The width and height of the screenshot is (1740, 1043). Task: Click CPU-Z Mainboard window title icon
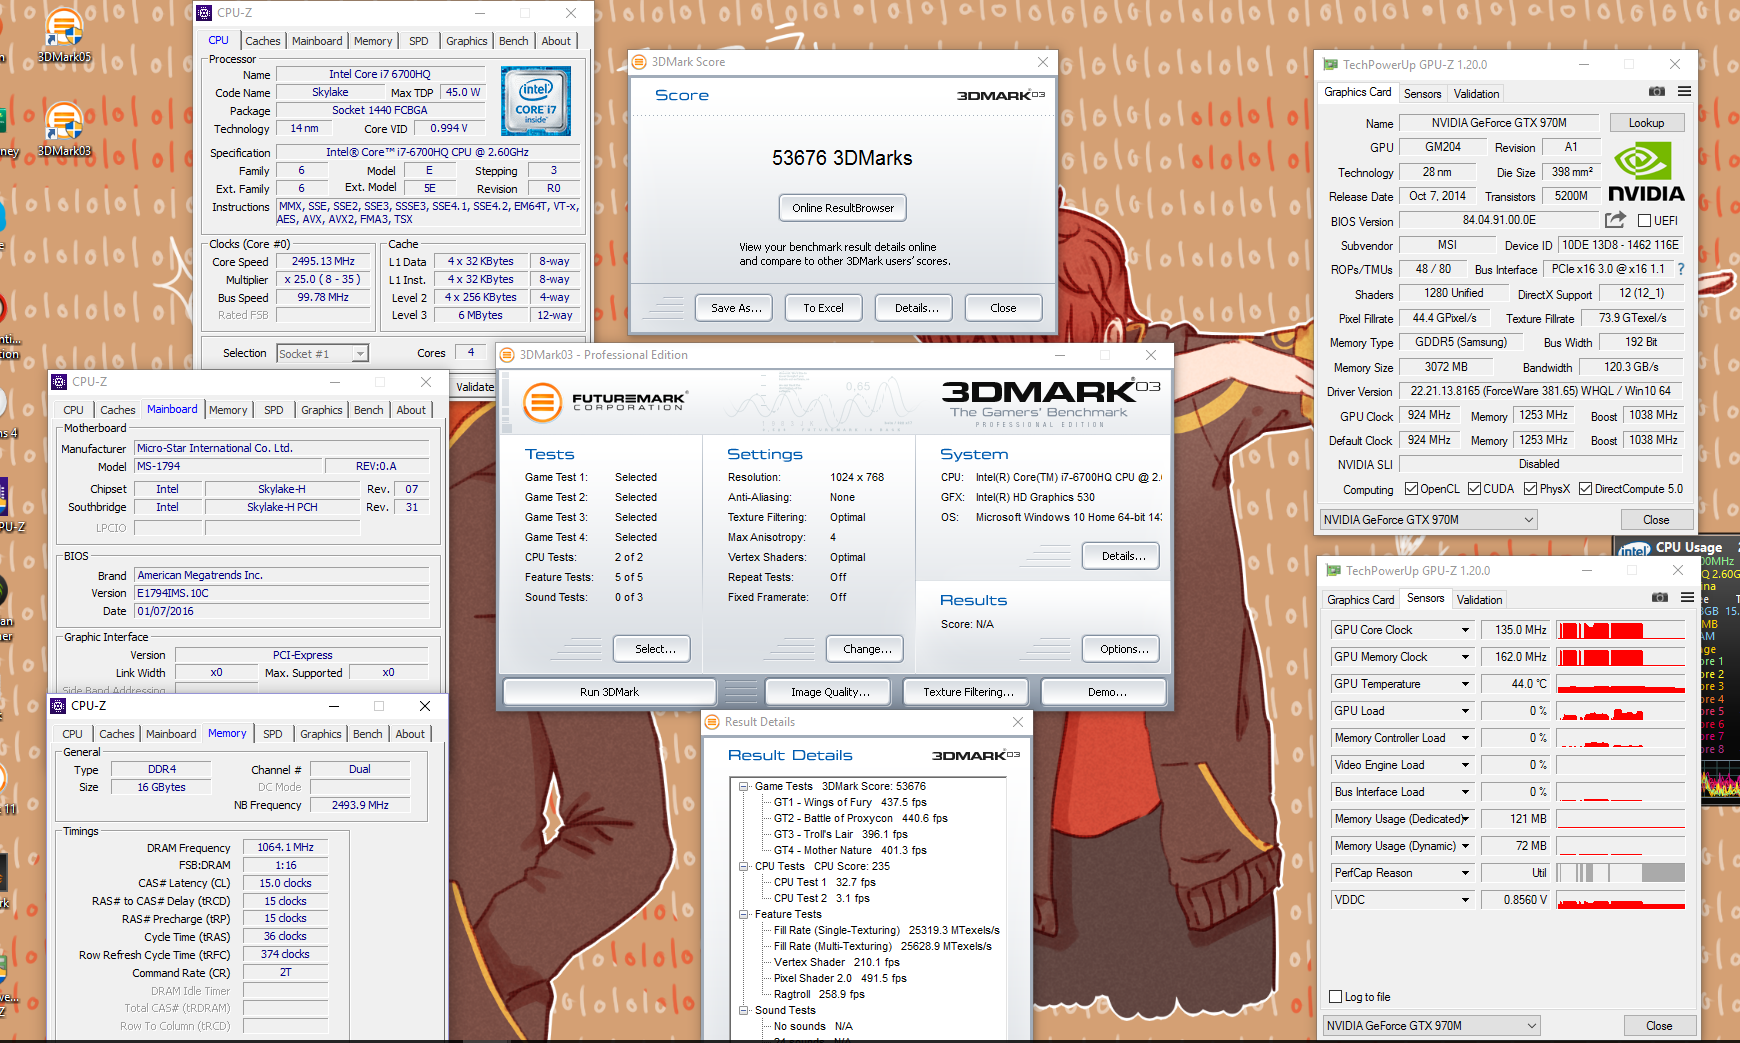coord(59,382)
